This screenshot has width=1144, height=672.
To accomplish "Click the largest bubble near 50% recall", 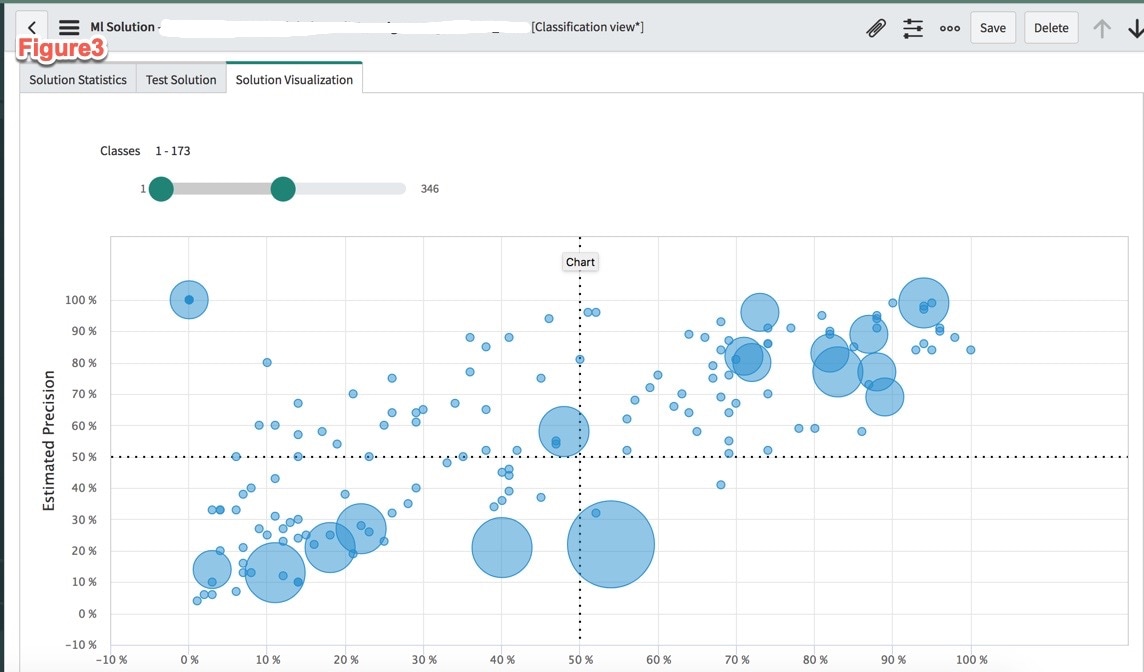I will 611,542.
